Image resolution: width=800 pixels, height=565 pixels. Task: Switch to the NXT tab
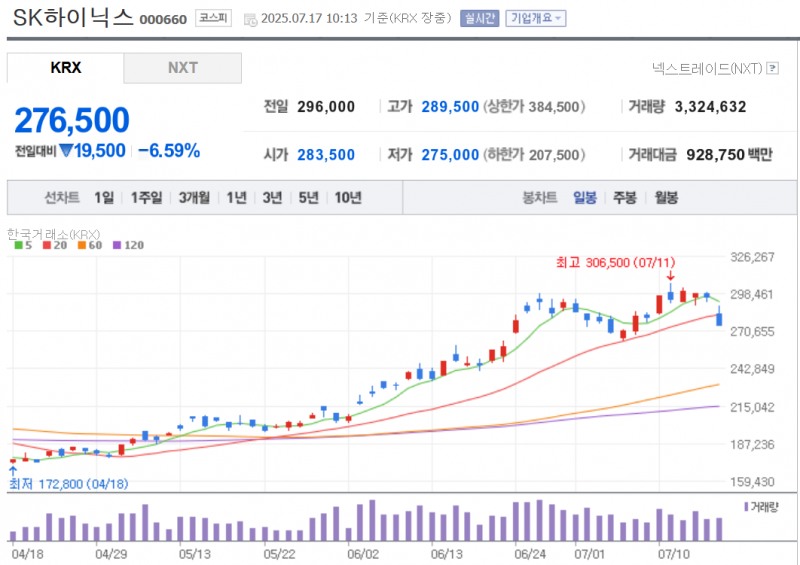183,68
